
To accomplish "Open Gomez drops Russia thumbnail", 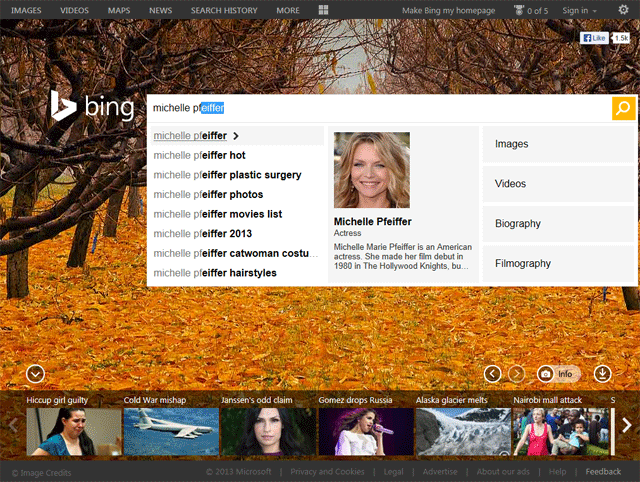I will point(366,432).
